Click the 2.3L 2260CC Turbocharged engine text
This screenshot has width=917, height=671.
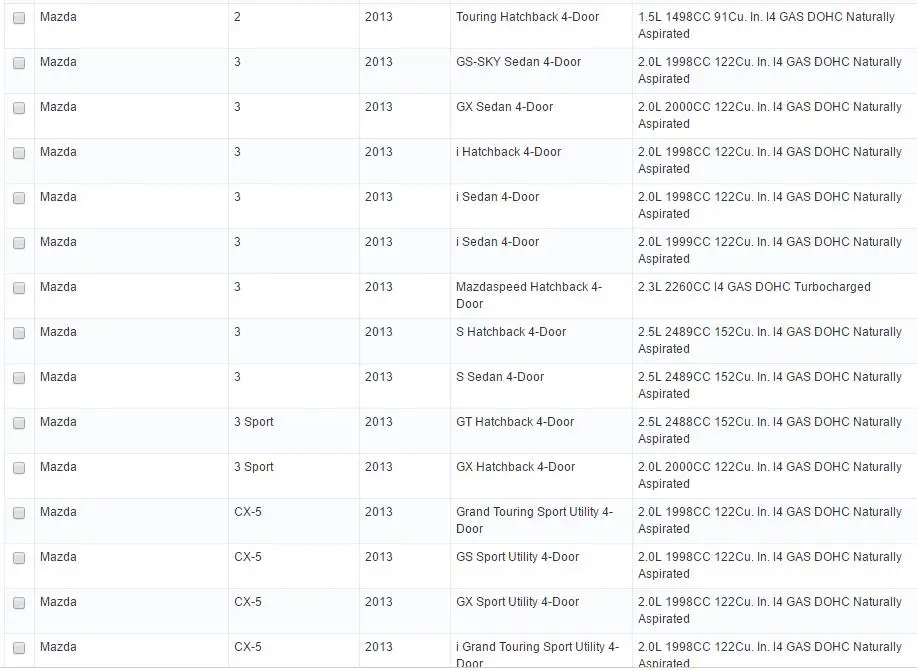(754, 287)
